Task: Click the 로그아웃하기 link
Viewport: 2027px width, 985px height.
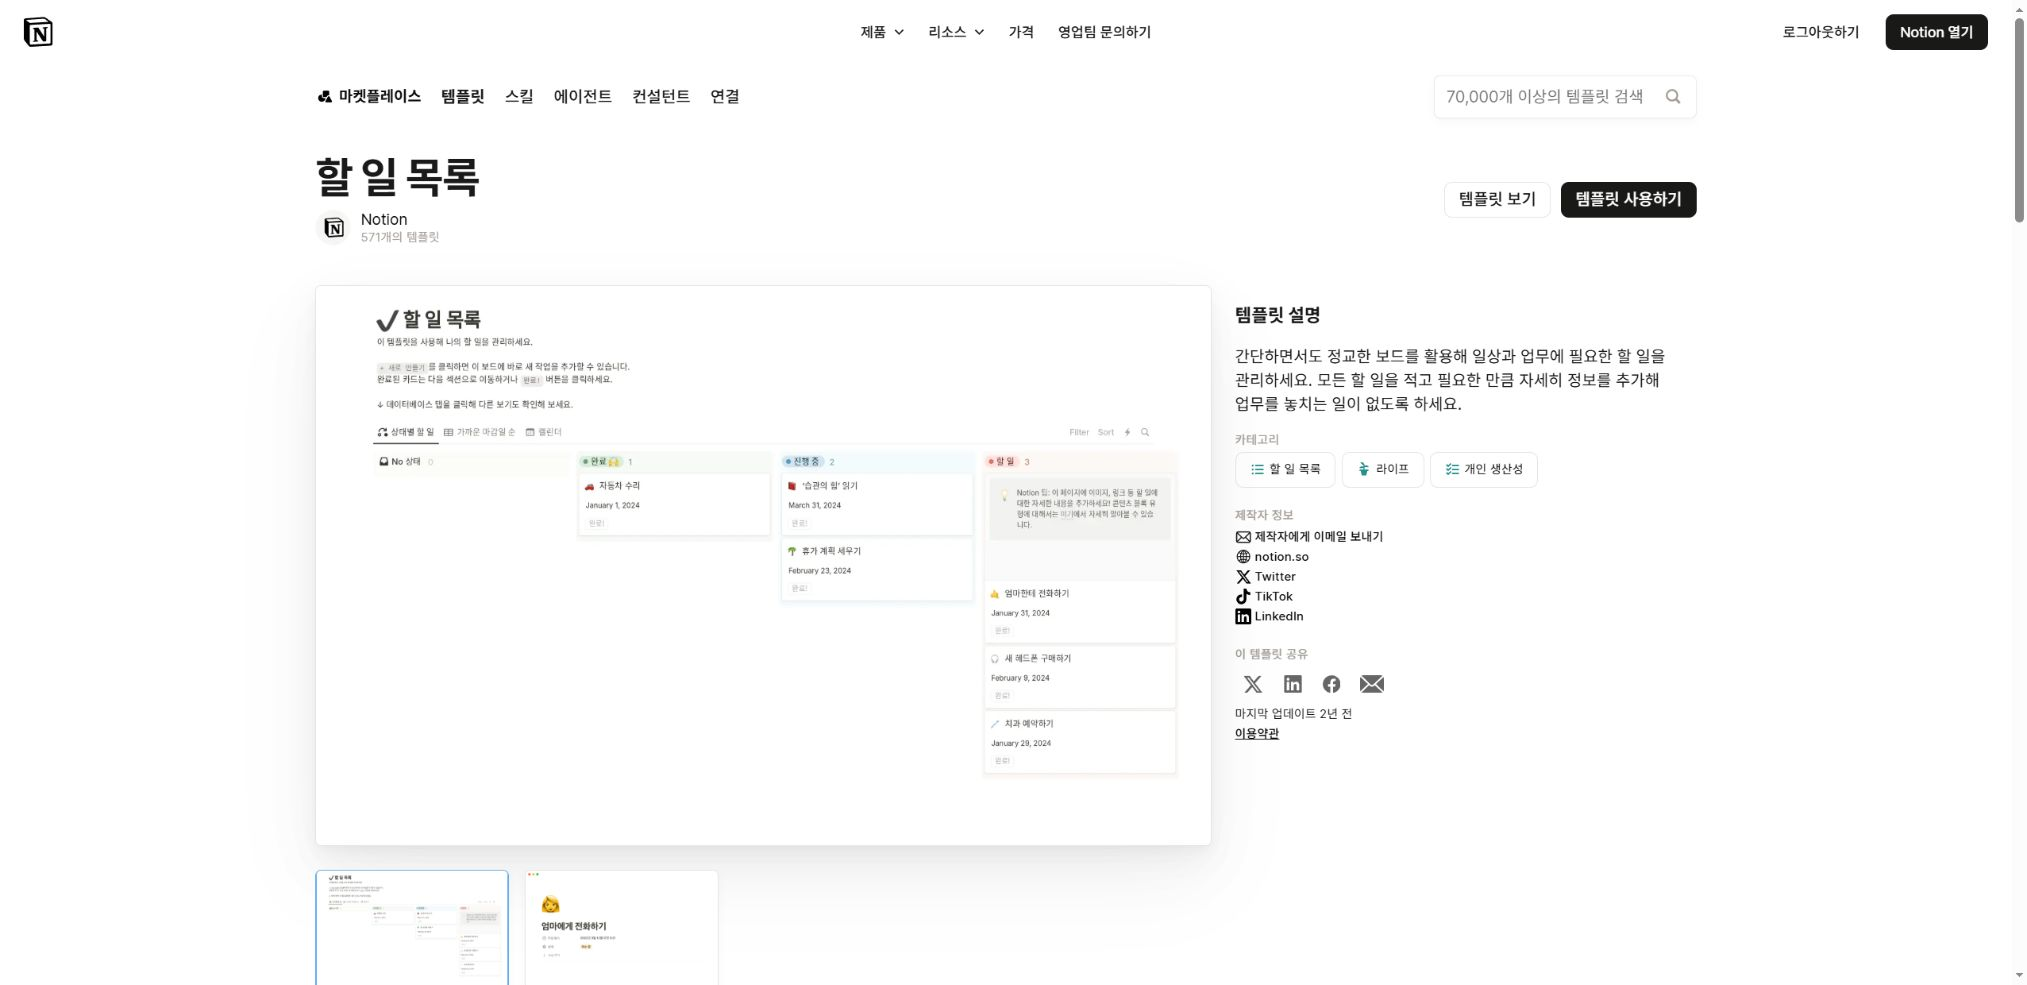Action: pyautogui.click(x=1820, y=32)
